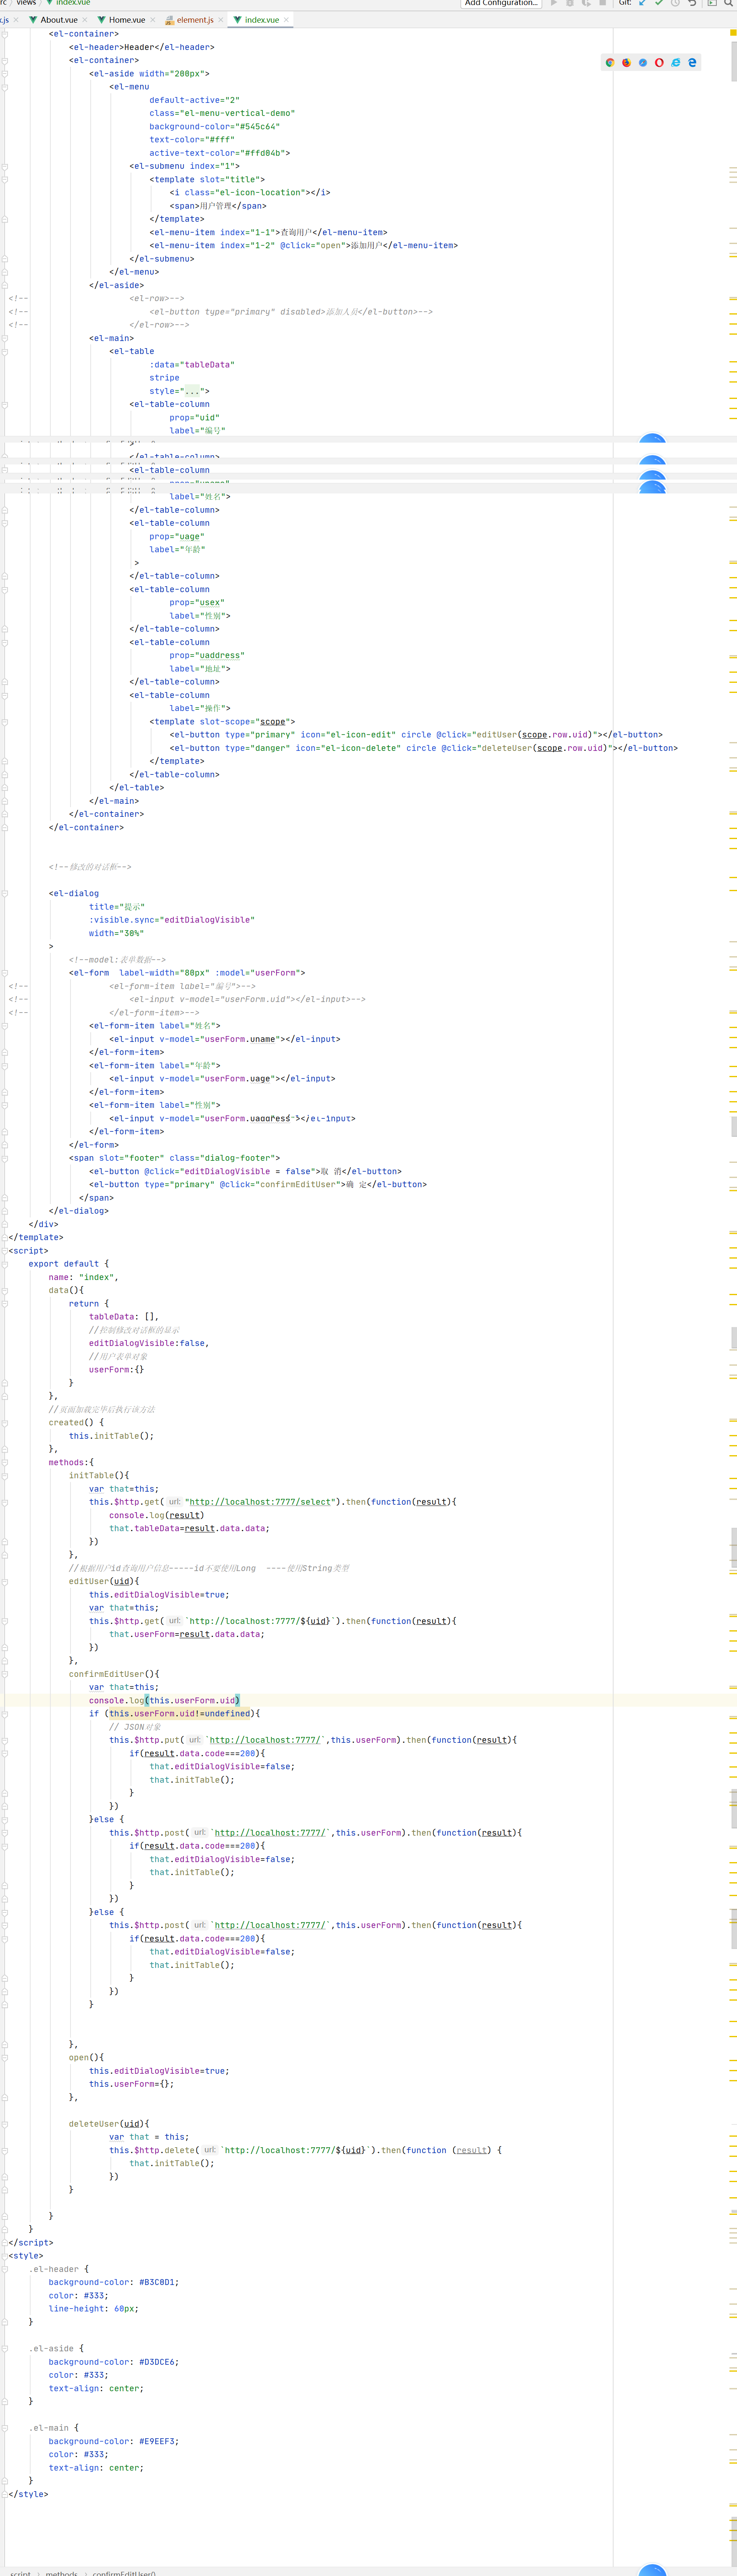737x2576 pixels.
Task: Click 'background-color: #B3C0D1;' in .el-header
Action: (114, 2282)
